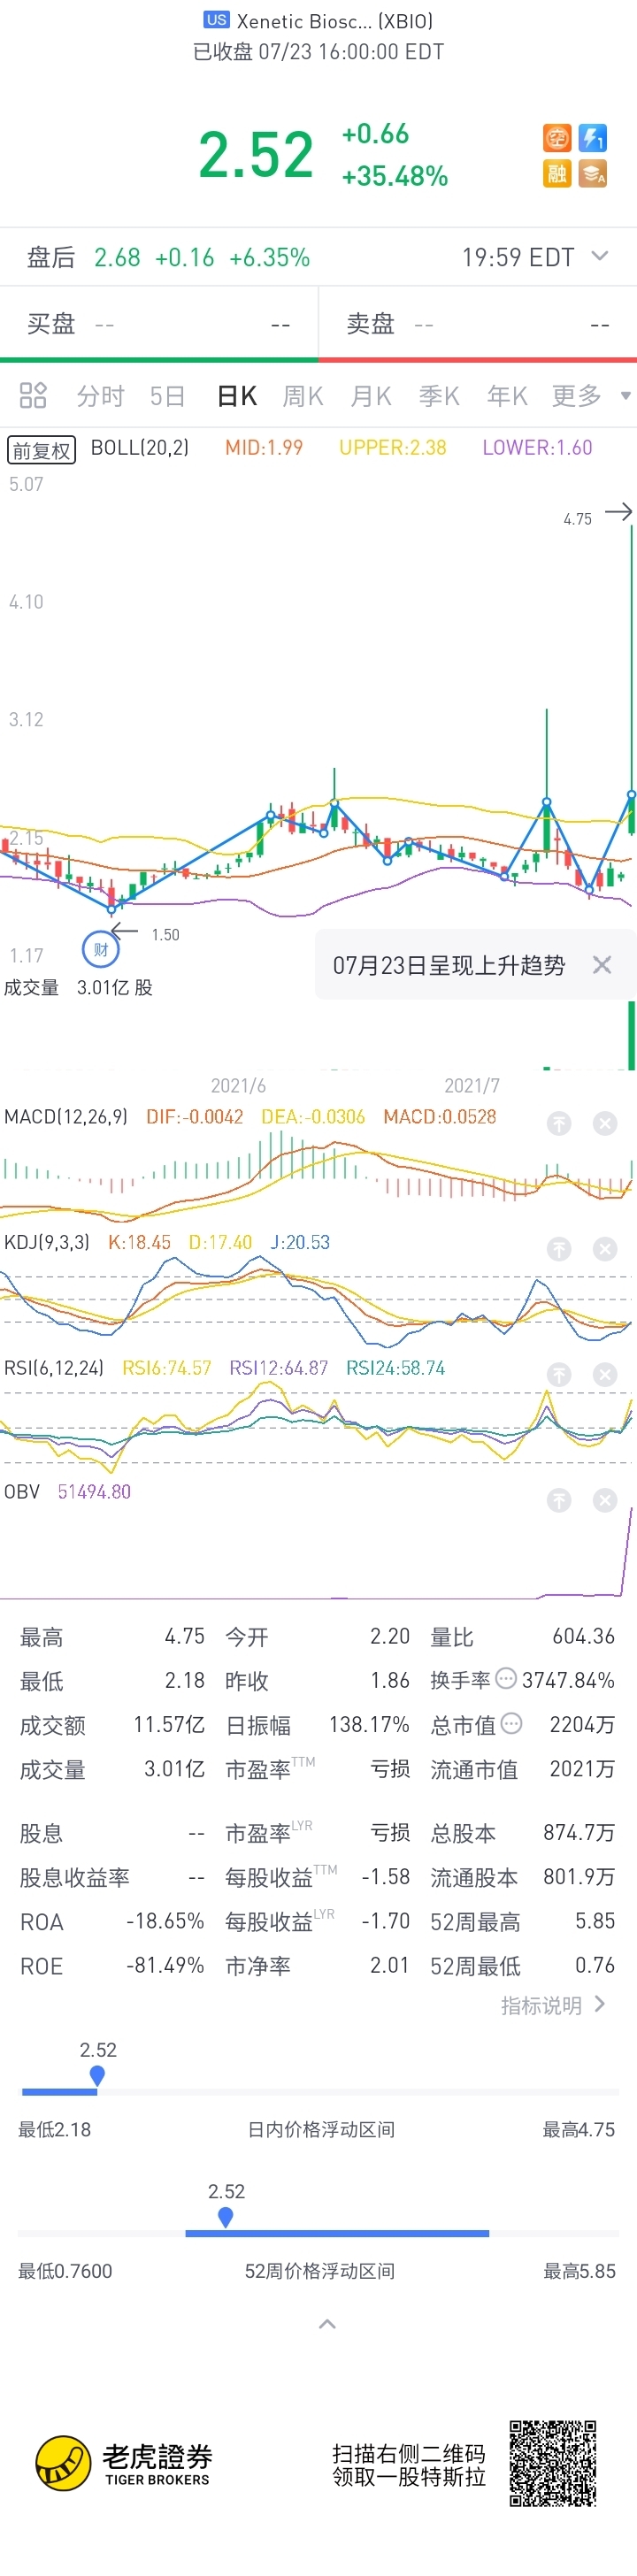
Task: Open the chart layout grid icon
Action: tap(33, 396)
